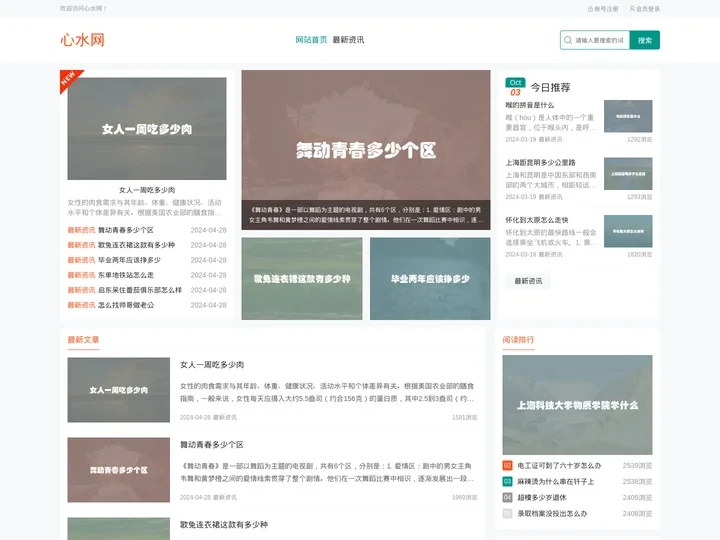
Task: Open the 会员登录 link
Action: (648, 9)
